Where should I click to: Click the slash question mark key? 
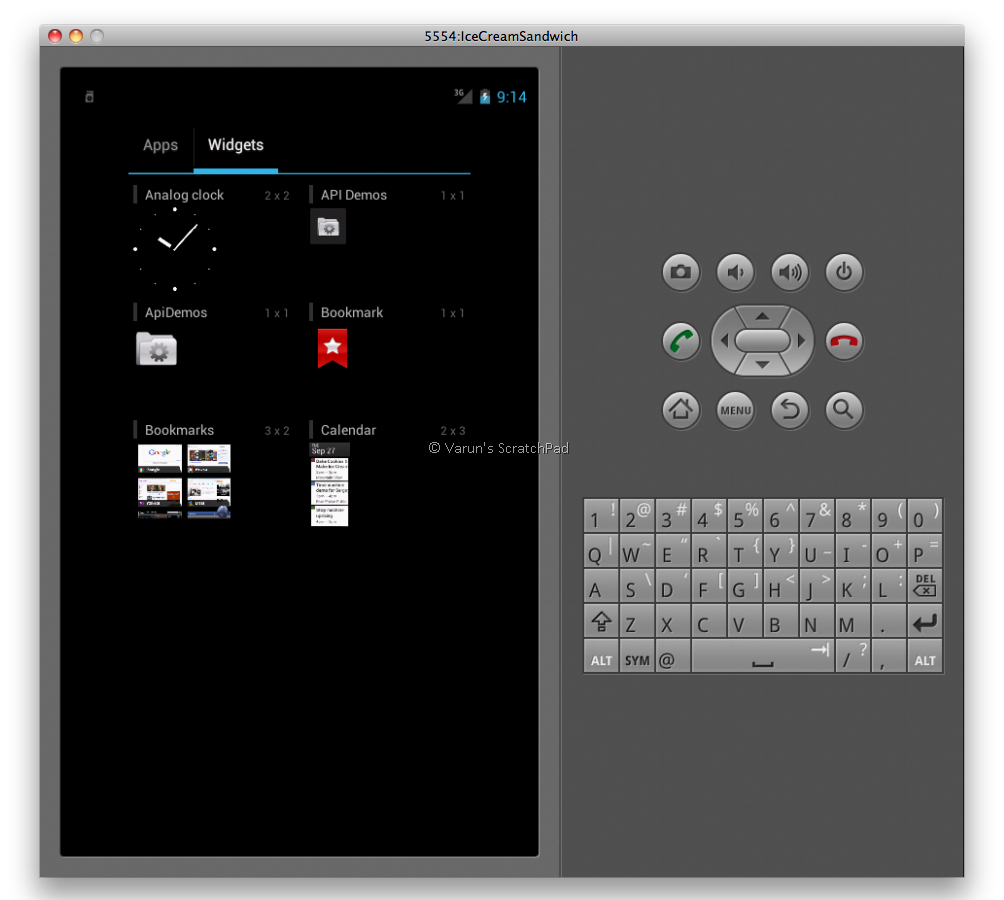click(x=853, y=656)
